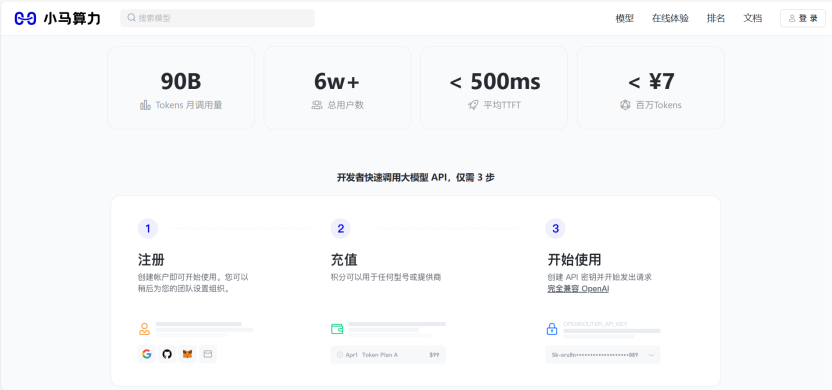Click the 90B statistic
The width and height of the screenshot is (832, 390).
pyautogui.click(x=181, y=81)
